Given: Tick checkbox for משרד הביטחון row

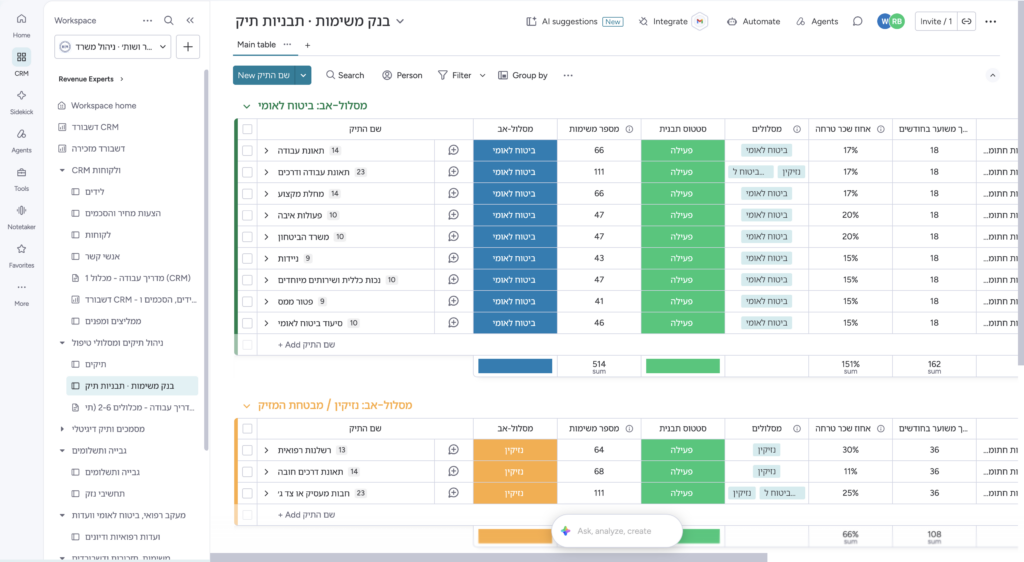Looking at the screenshot, I should click(248, 236).
